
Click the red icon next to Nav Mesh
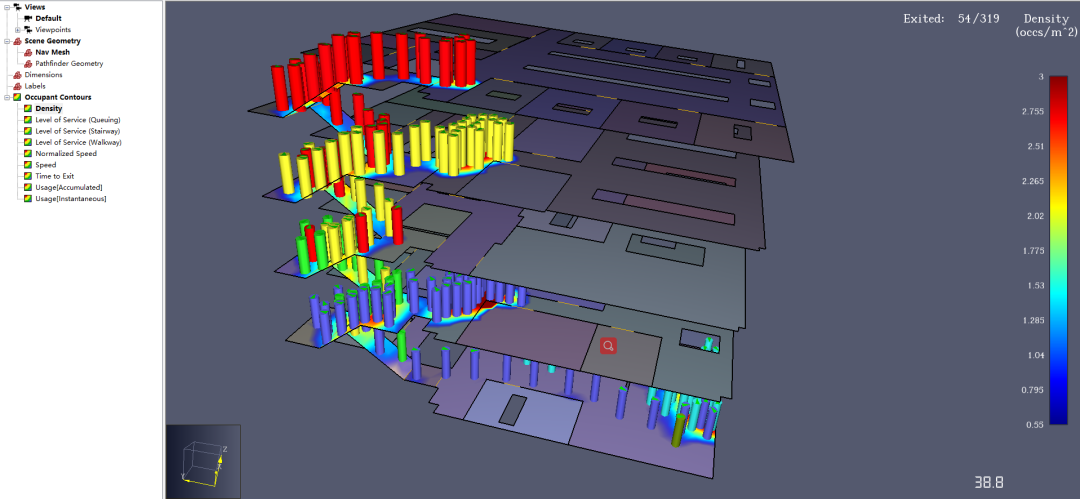(28, 52)
